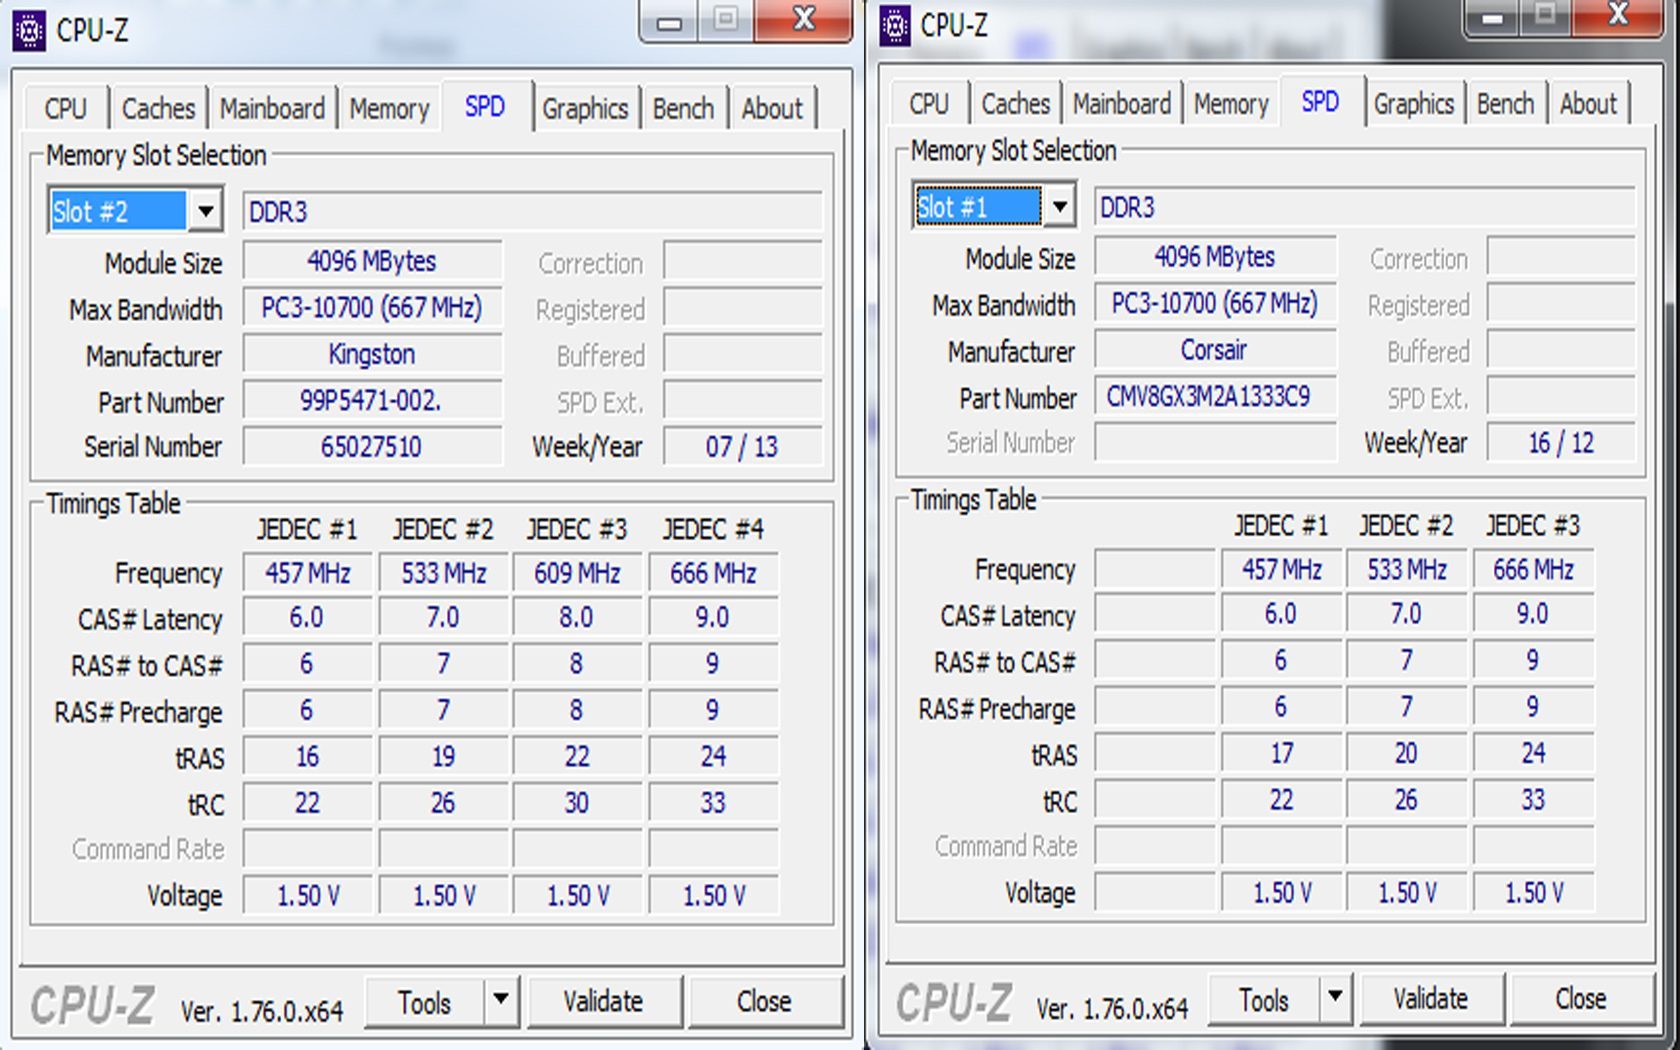Click the 609 MHz frequency cell
The image size is (1680, 1050).
tap(577, 574)
